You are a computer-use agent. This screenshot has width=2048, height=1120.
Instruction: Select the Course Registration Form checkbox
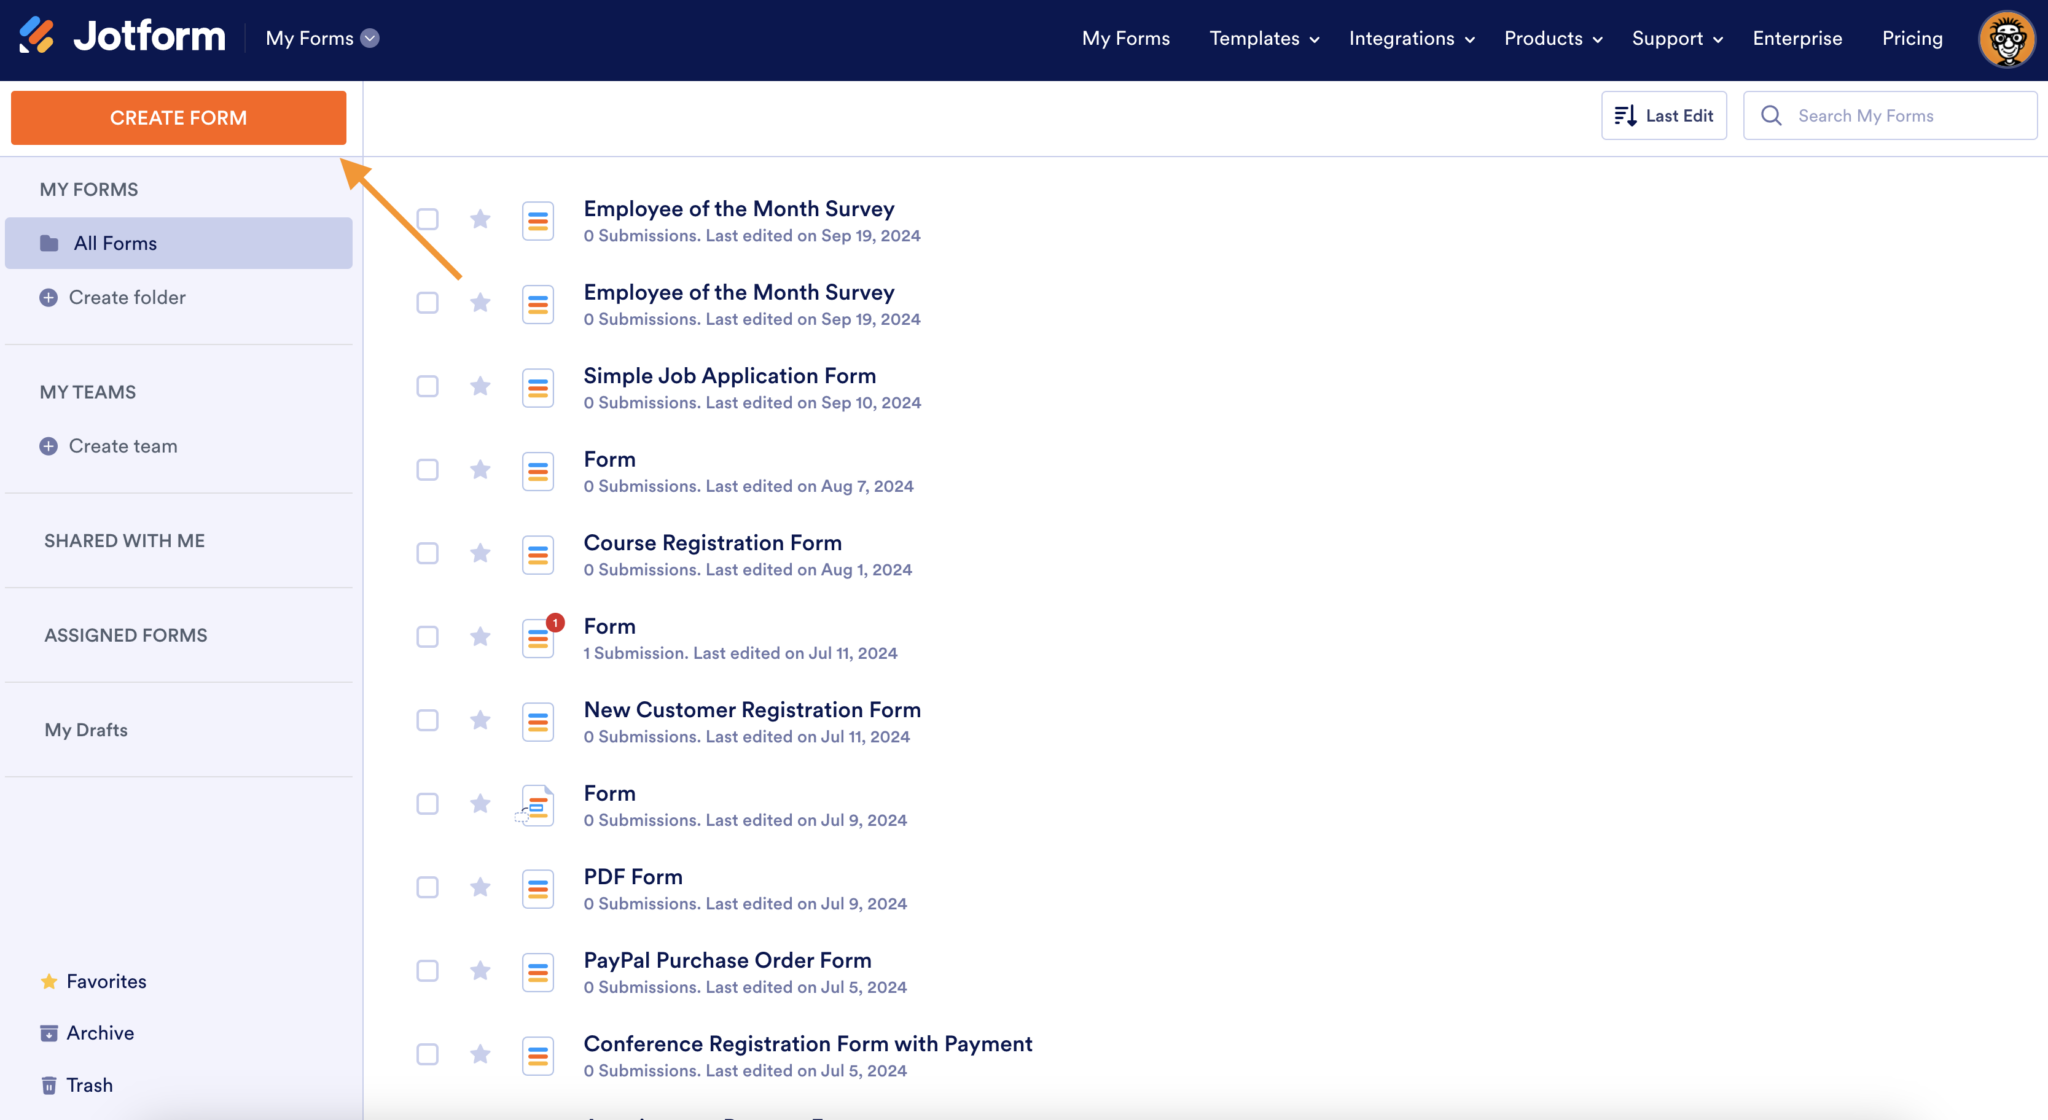428,553
